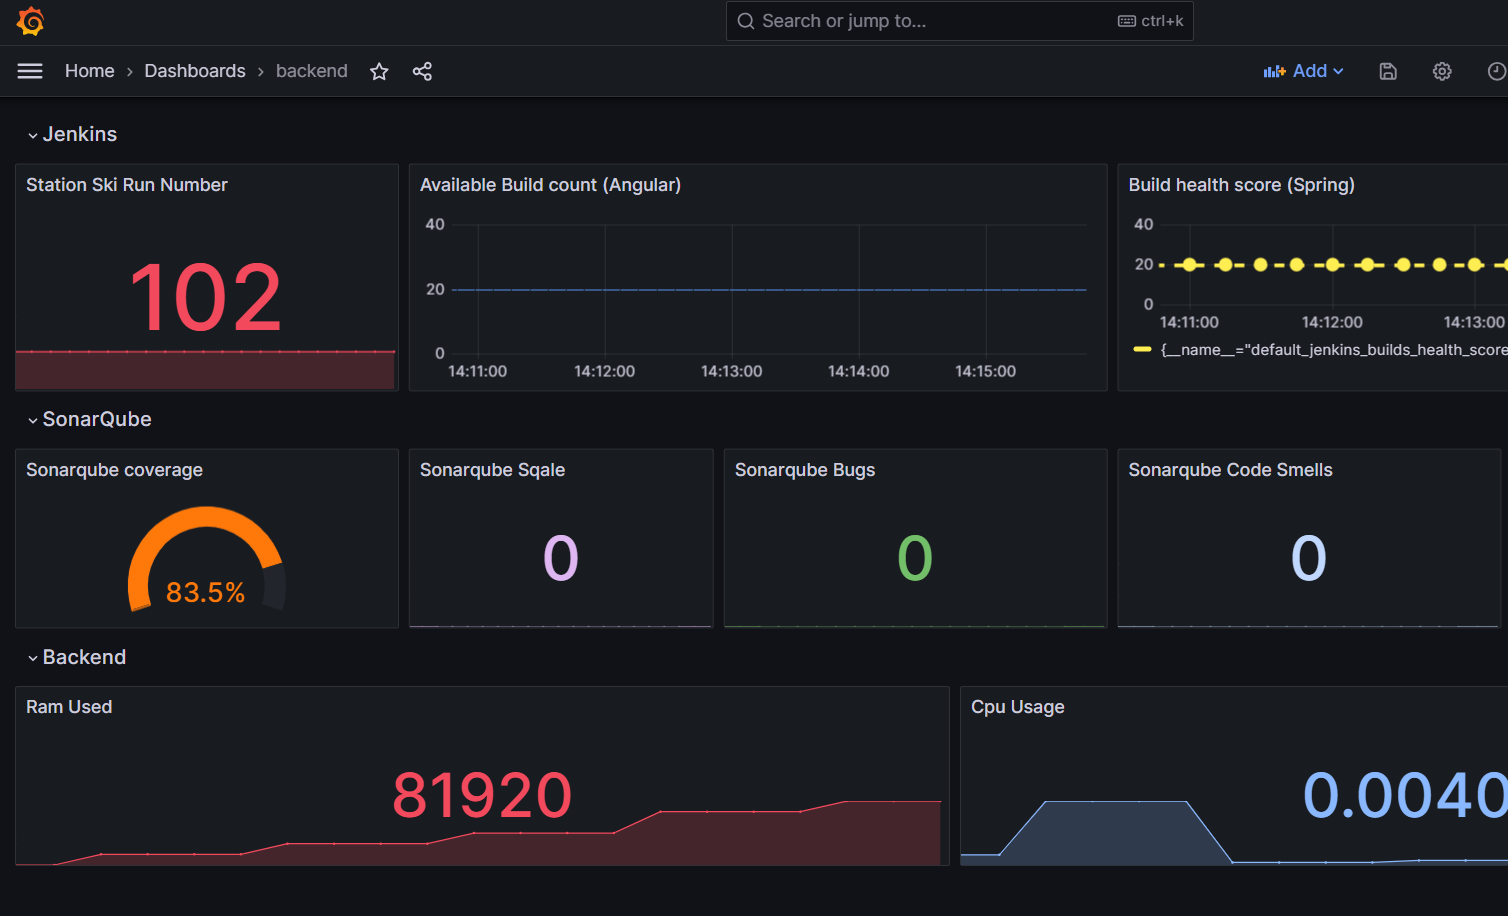Image resolution: width=1508 pixels, height=916 pixels.
Task: Click the 14:12:00 label in Spring health chart
Action: [x=1332, y=322]
